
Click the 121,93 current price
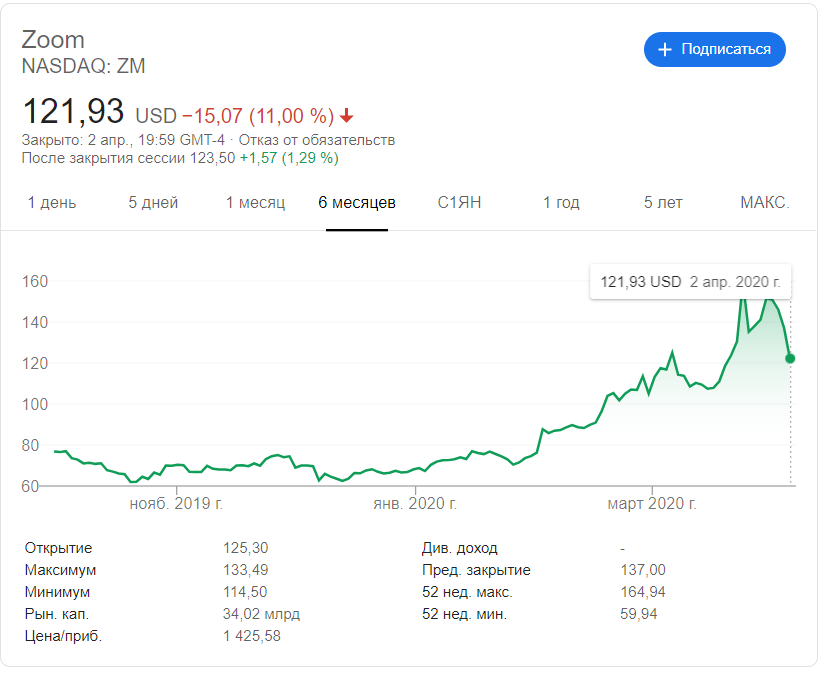73,111
